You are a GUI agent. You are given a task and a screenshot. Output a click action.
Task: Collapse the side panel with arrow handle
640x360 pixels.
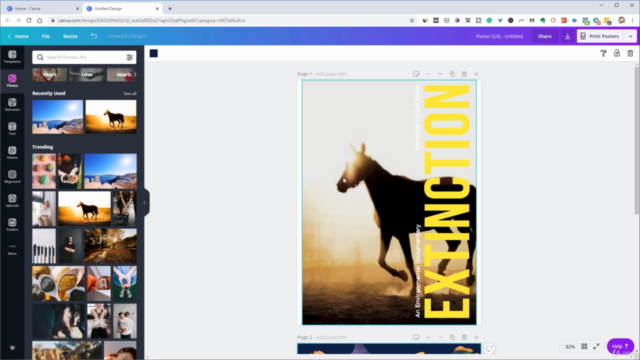coord(145,202)
